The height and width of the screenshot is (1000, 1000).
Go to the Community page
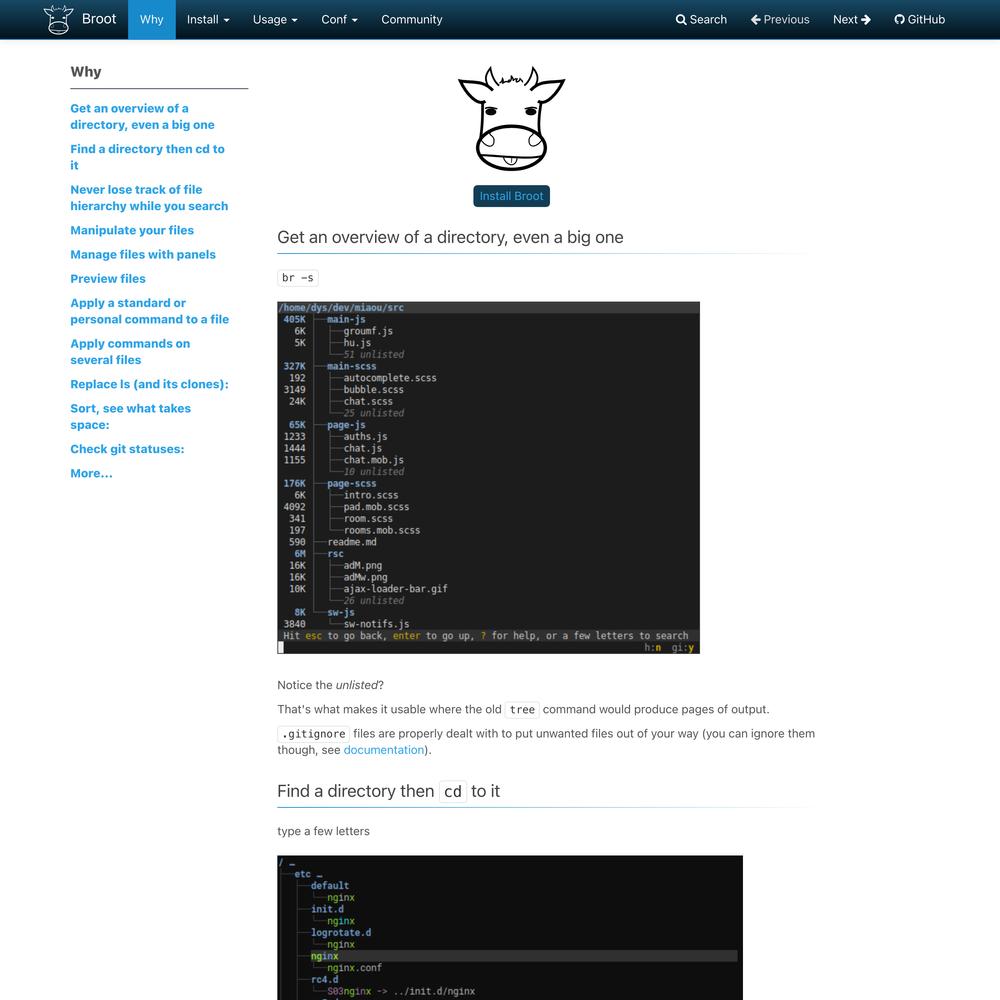pos(412,20)
